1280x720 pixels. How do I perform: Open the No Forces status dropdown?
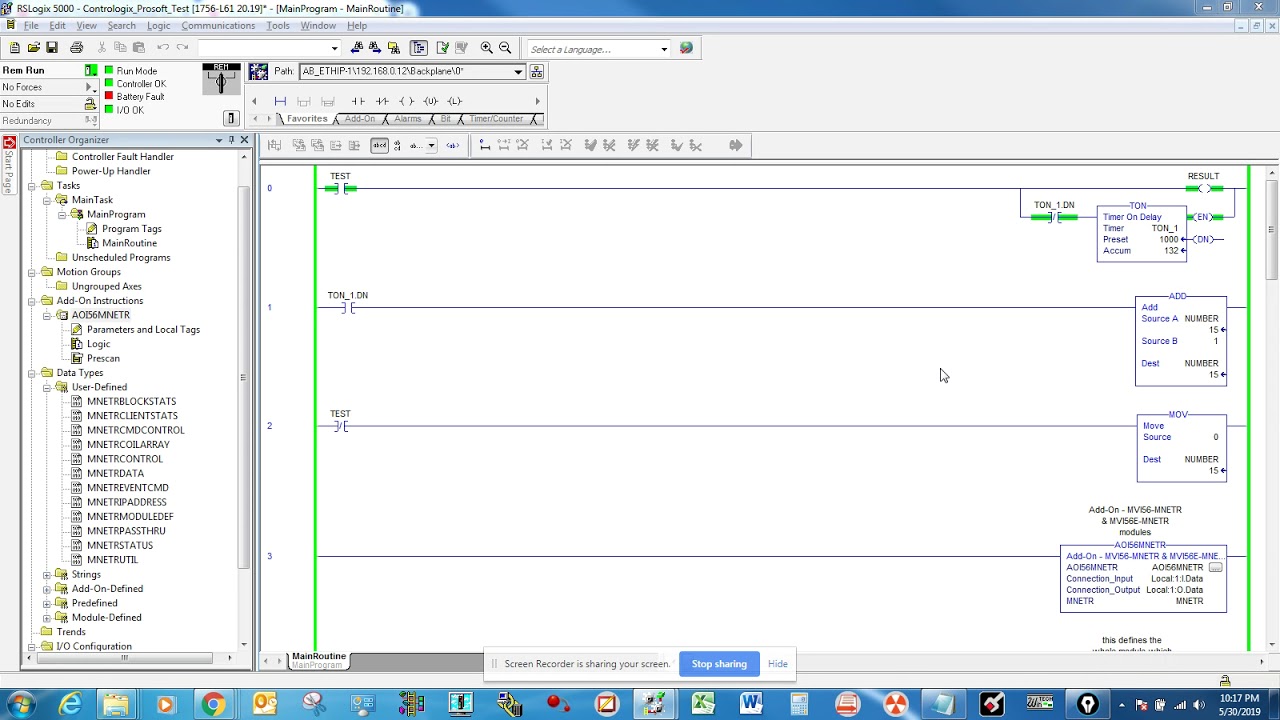[x=90, y=88]
